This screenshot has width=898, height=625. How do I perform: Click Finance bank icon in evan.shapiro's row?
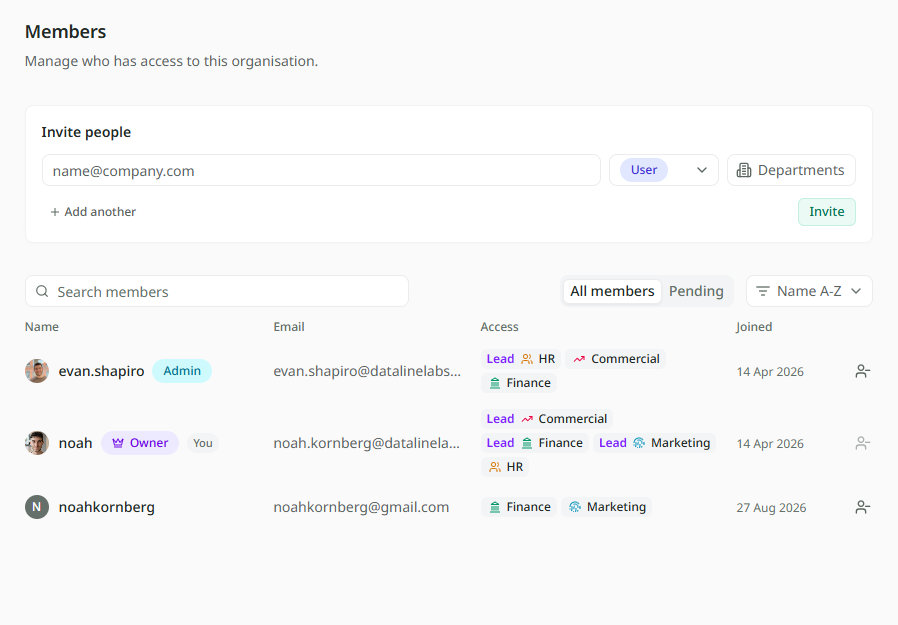[495, 383]
